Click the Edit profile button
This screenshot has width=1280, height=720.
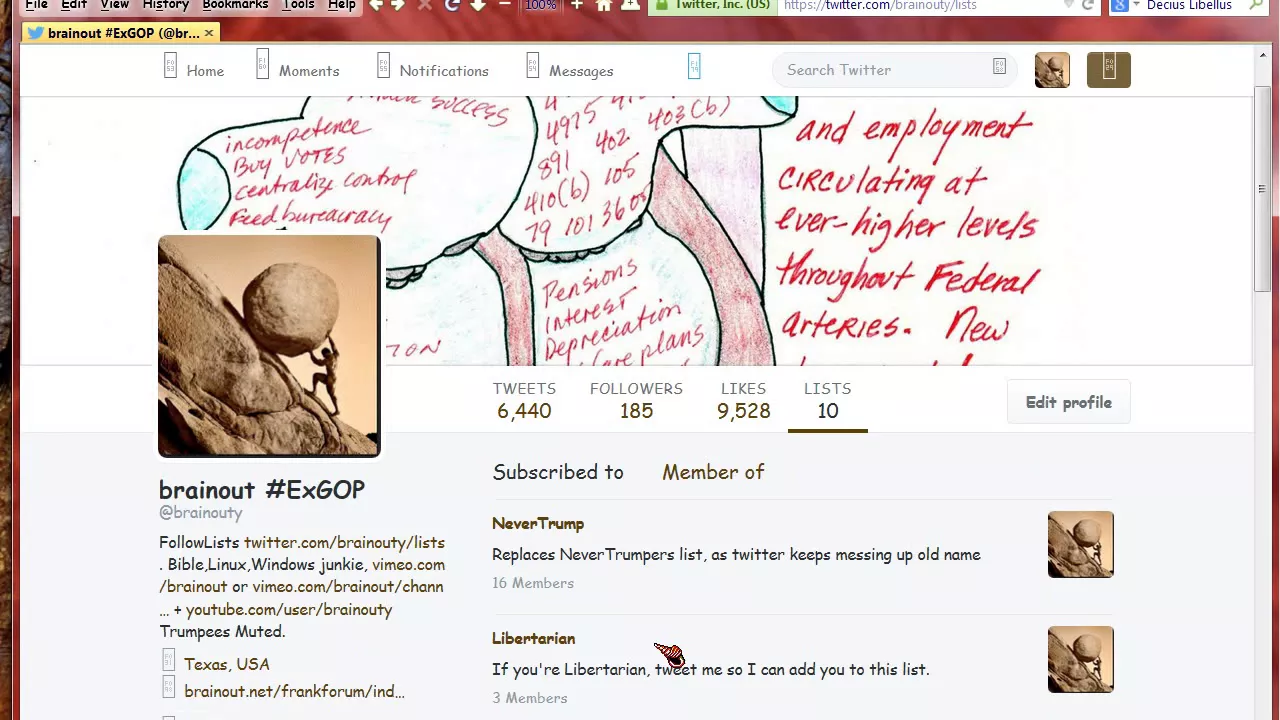point(1068,402)
